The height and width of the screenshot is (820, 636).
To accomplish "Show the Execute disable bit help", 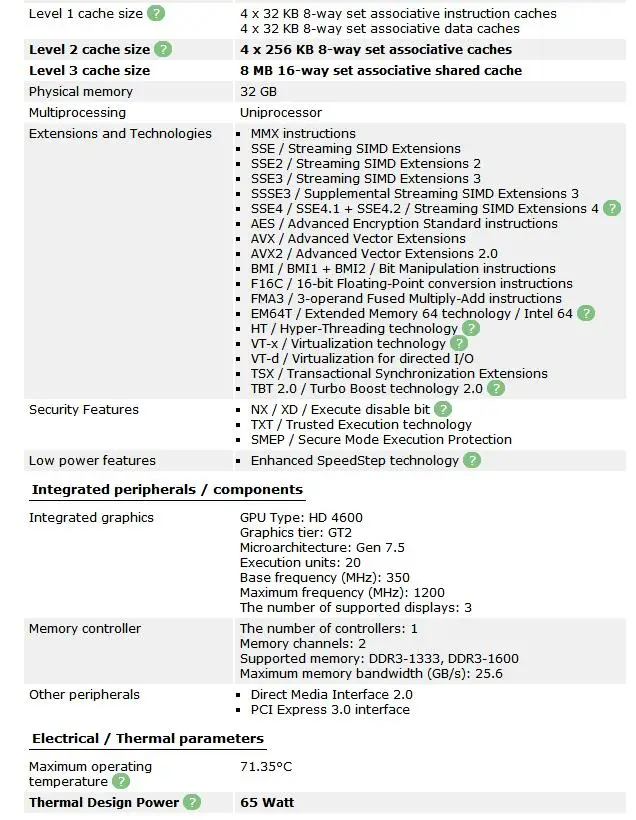I will 443,409.
